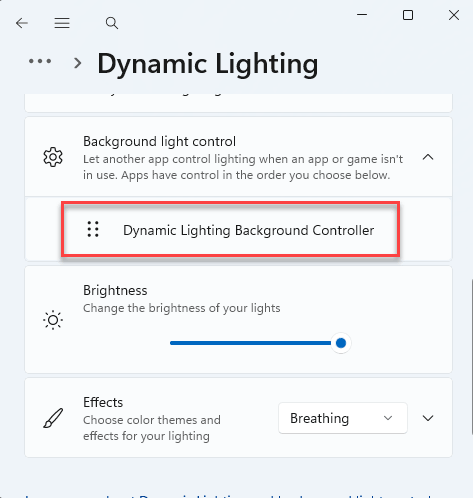The image size is (473, 498).
Task: Click the sun icon next to Brightness
Action: pos(53,320)
